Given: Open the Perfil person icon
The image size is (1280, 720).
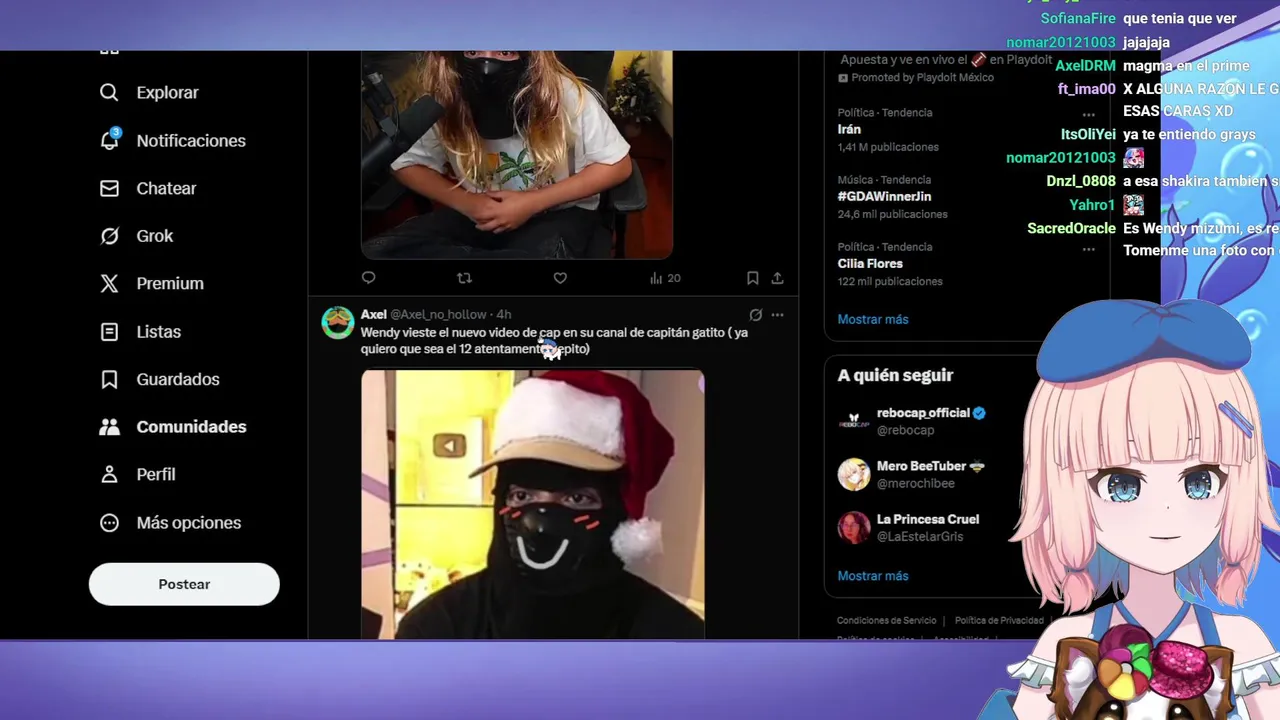Looking at the screenshot, I should (x=109, y=475).
